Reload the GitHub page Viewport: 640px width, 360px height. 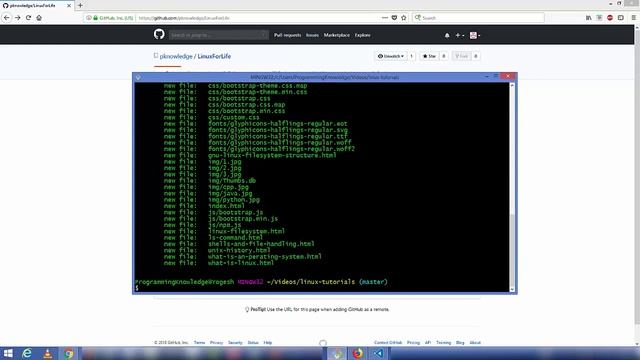click(x=28, y=18)
